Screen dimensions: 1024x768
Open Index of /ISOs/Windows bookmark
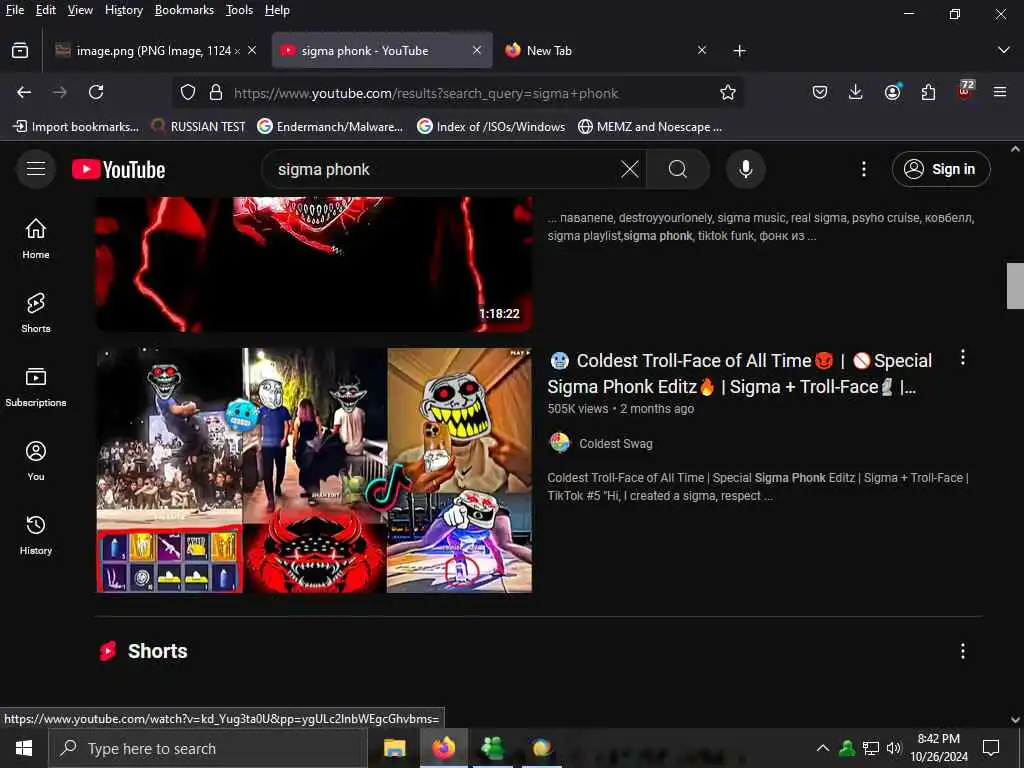(491, 127)
